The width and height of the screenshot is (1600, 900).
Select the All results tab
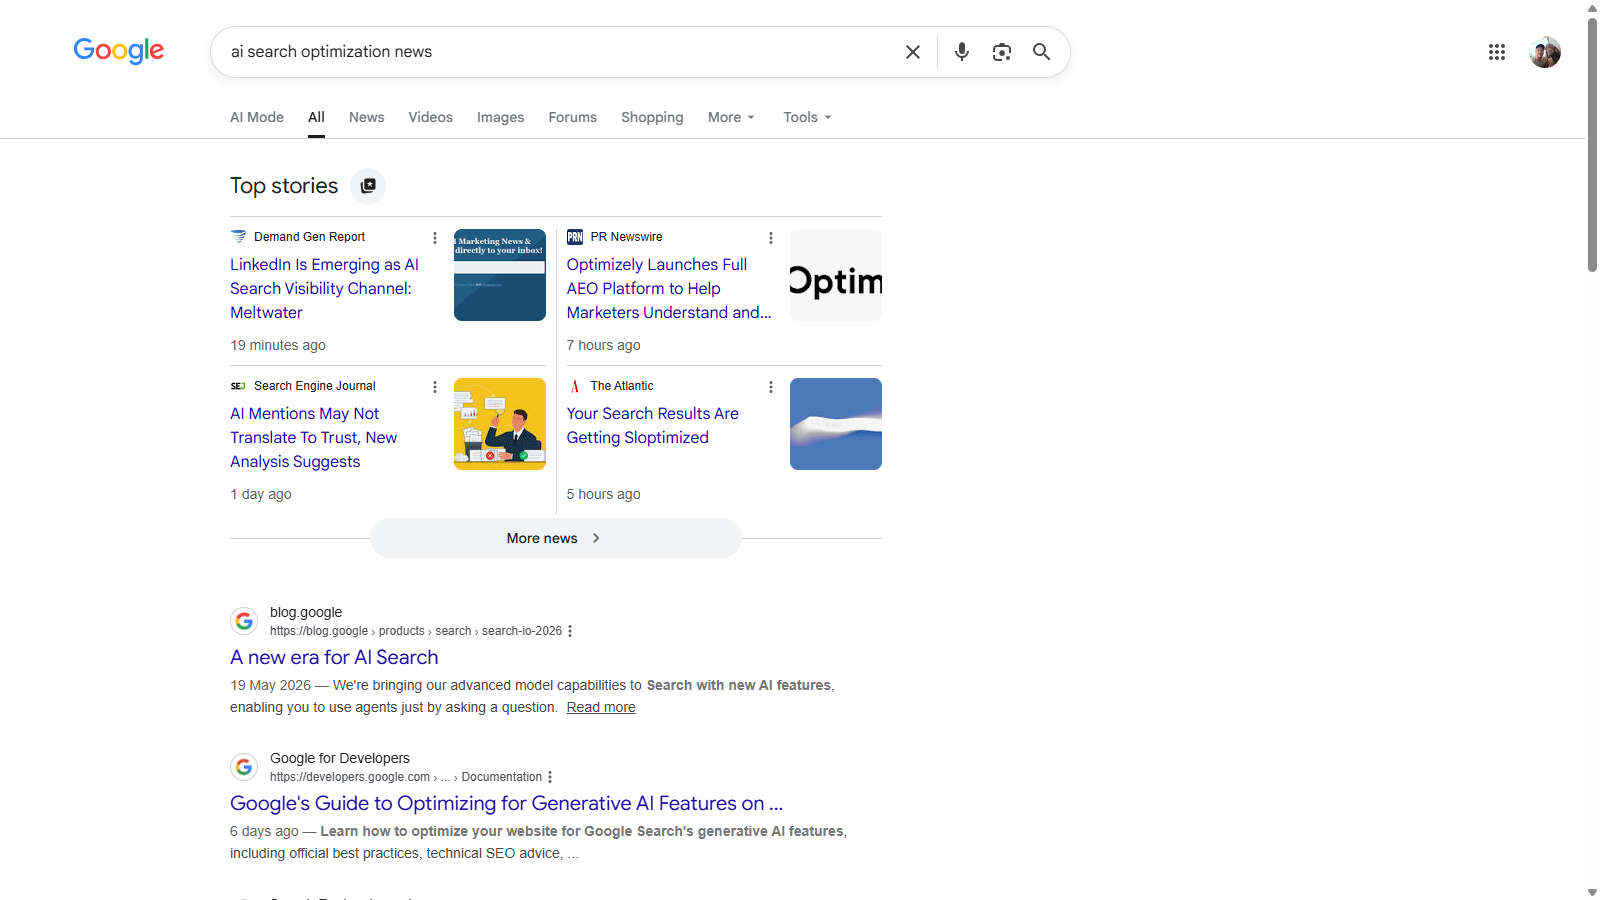[x=316, y=117]
